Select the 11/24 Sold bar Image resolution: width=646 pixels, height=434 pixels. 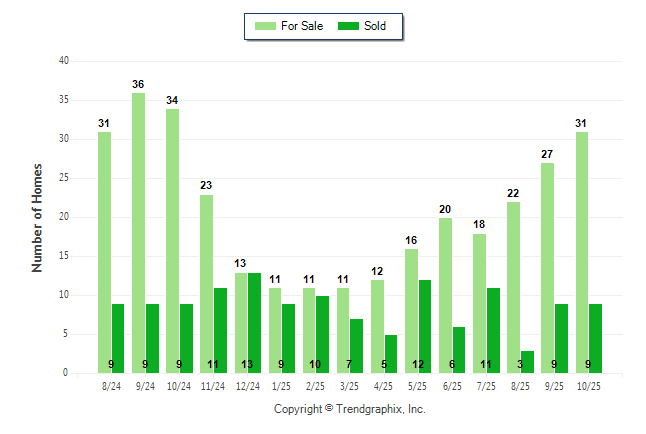point(220,330)
